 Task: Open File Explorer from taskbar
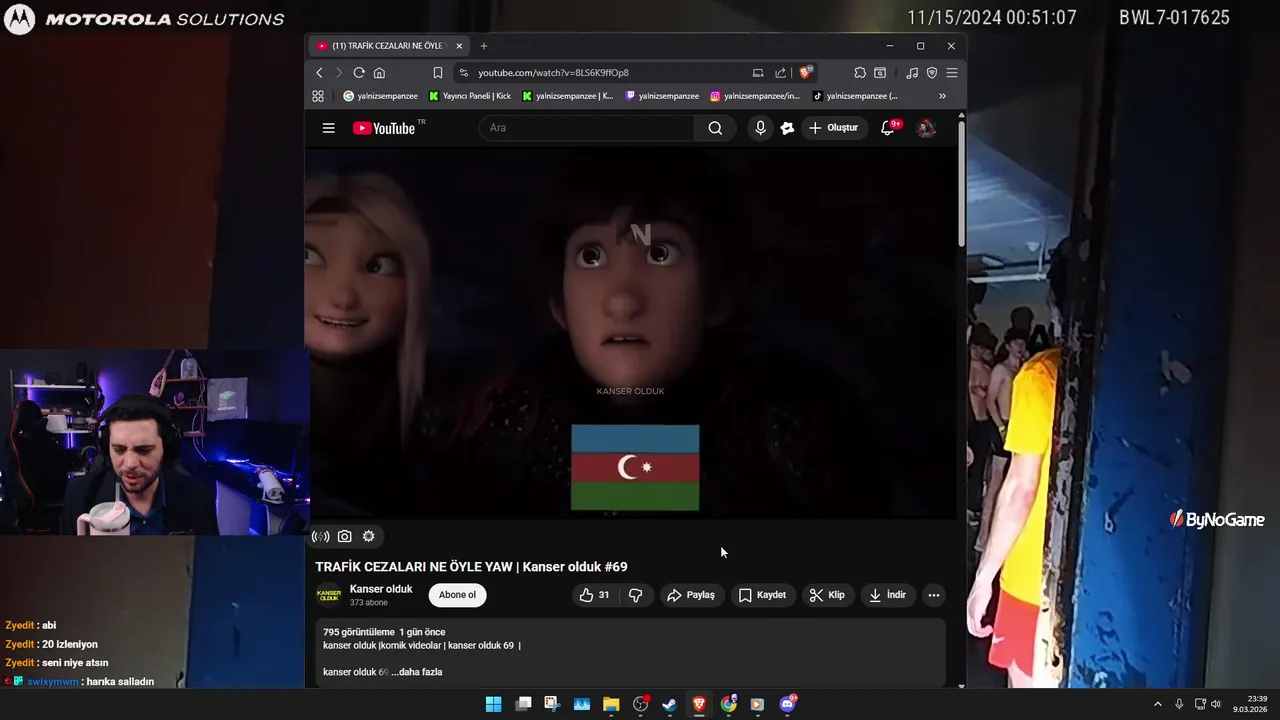(611, 704)
